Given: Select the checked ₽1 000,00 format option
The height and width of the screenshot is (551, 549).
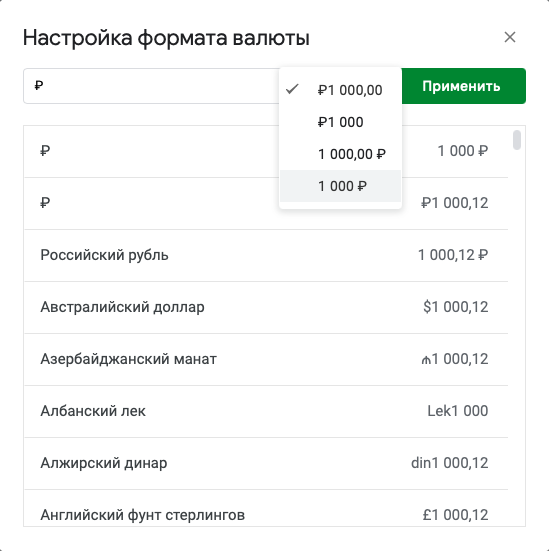Looking at the screenshot, I should pyautogui.click(x=340, y=90).
